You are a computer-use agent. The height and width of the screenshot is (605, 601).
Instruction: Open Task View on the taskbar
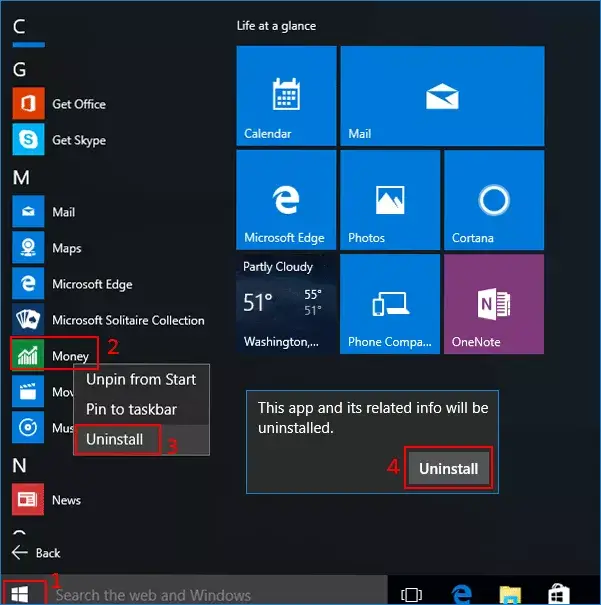(411, 594)
